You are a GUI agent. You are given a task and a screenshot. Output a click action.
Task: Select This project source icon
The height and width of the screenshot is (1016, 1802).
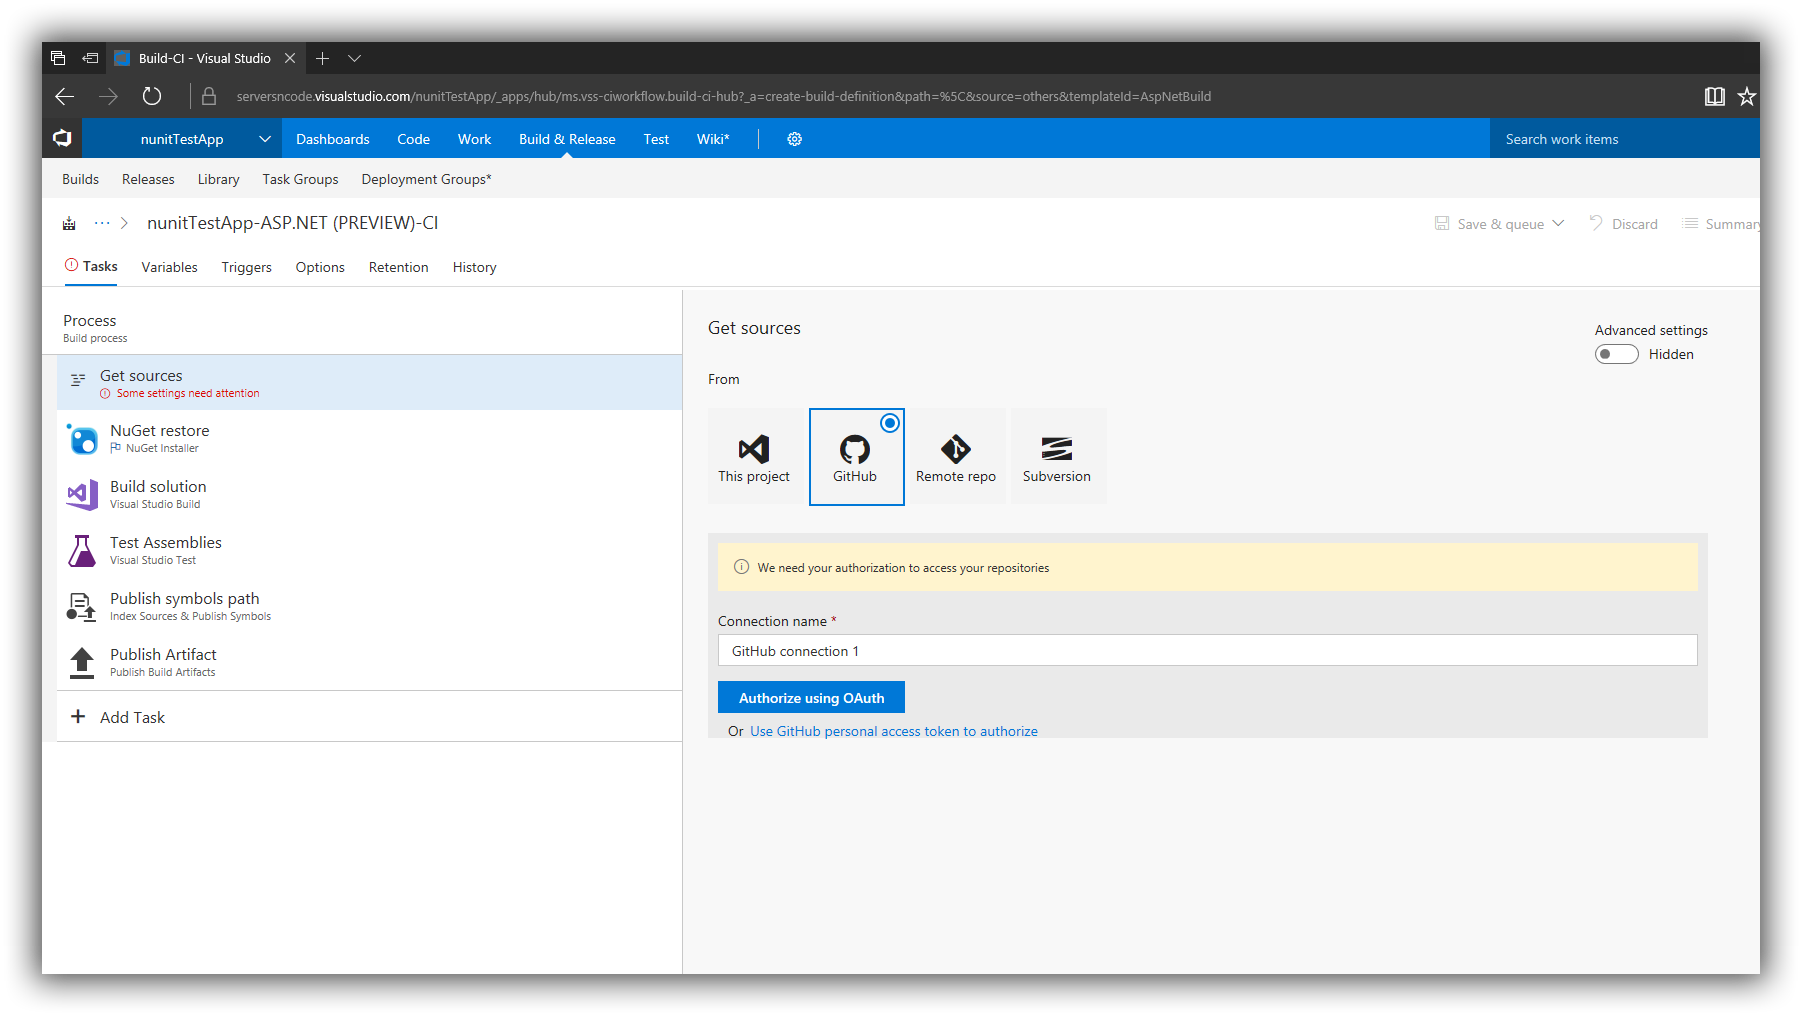pyautogui.click(x=754, y=449)
